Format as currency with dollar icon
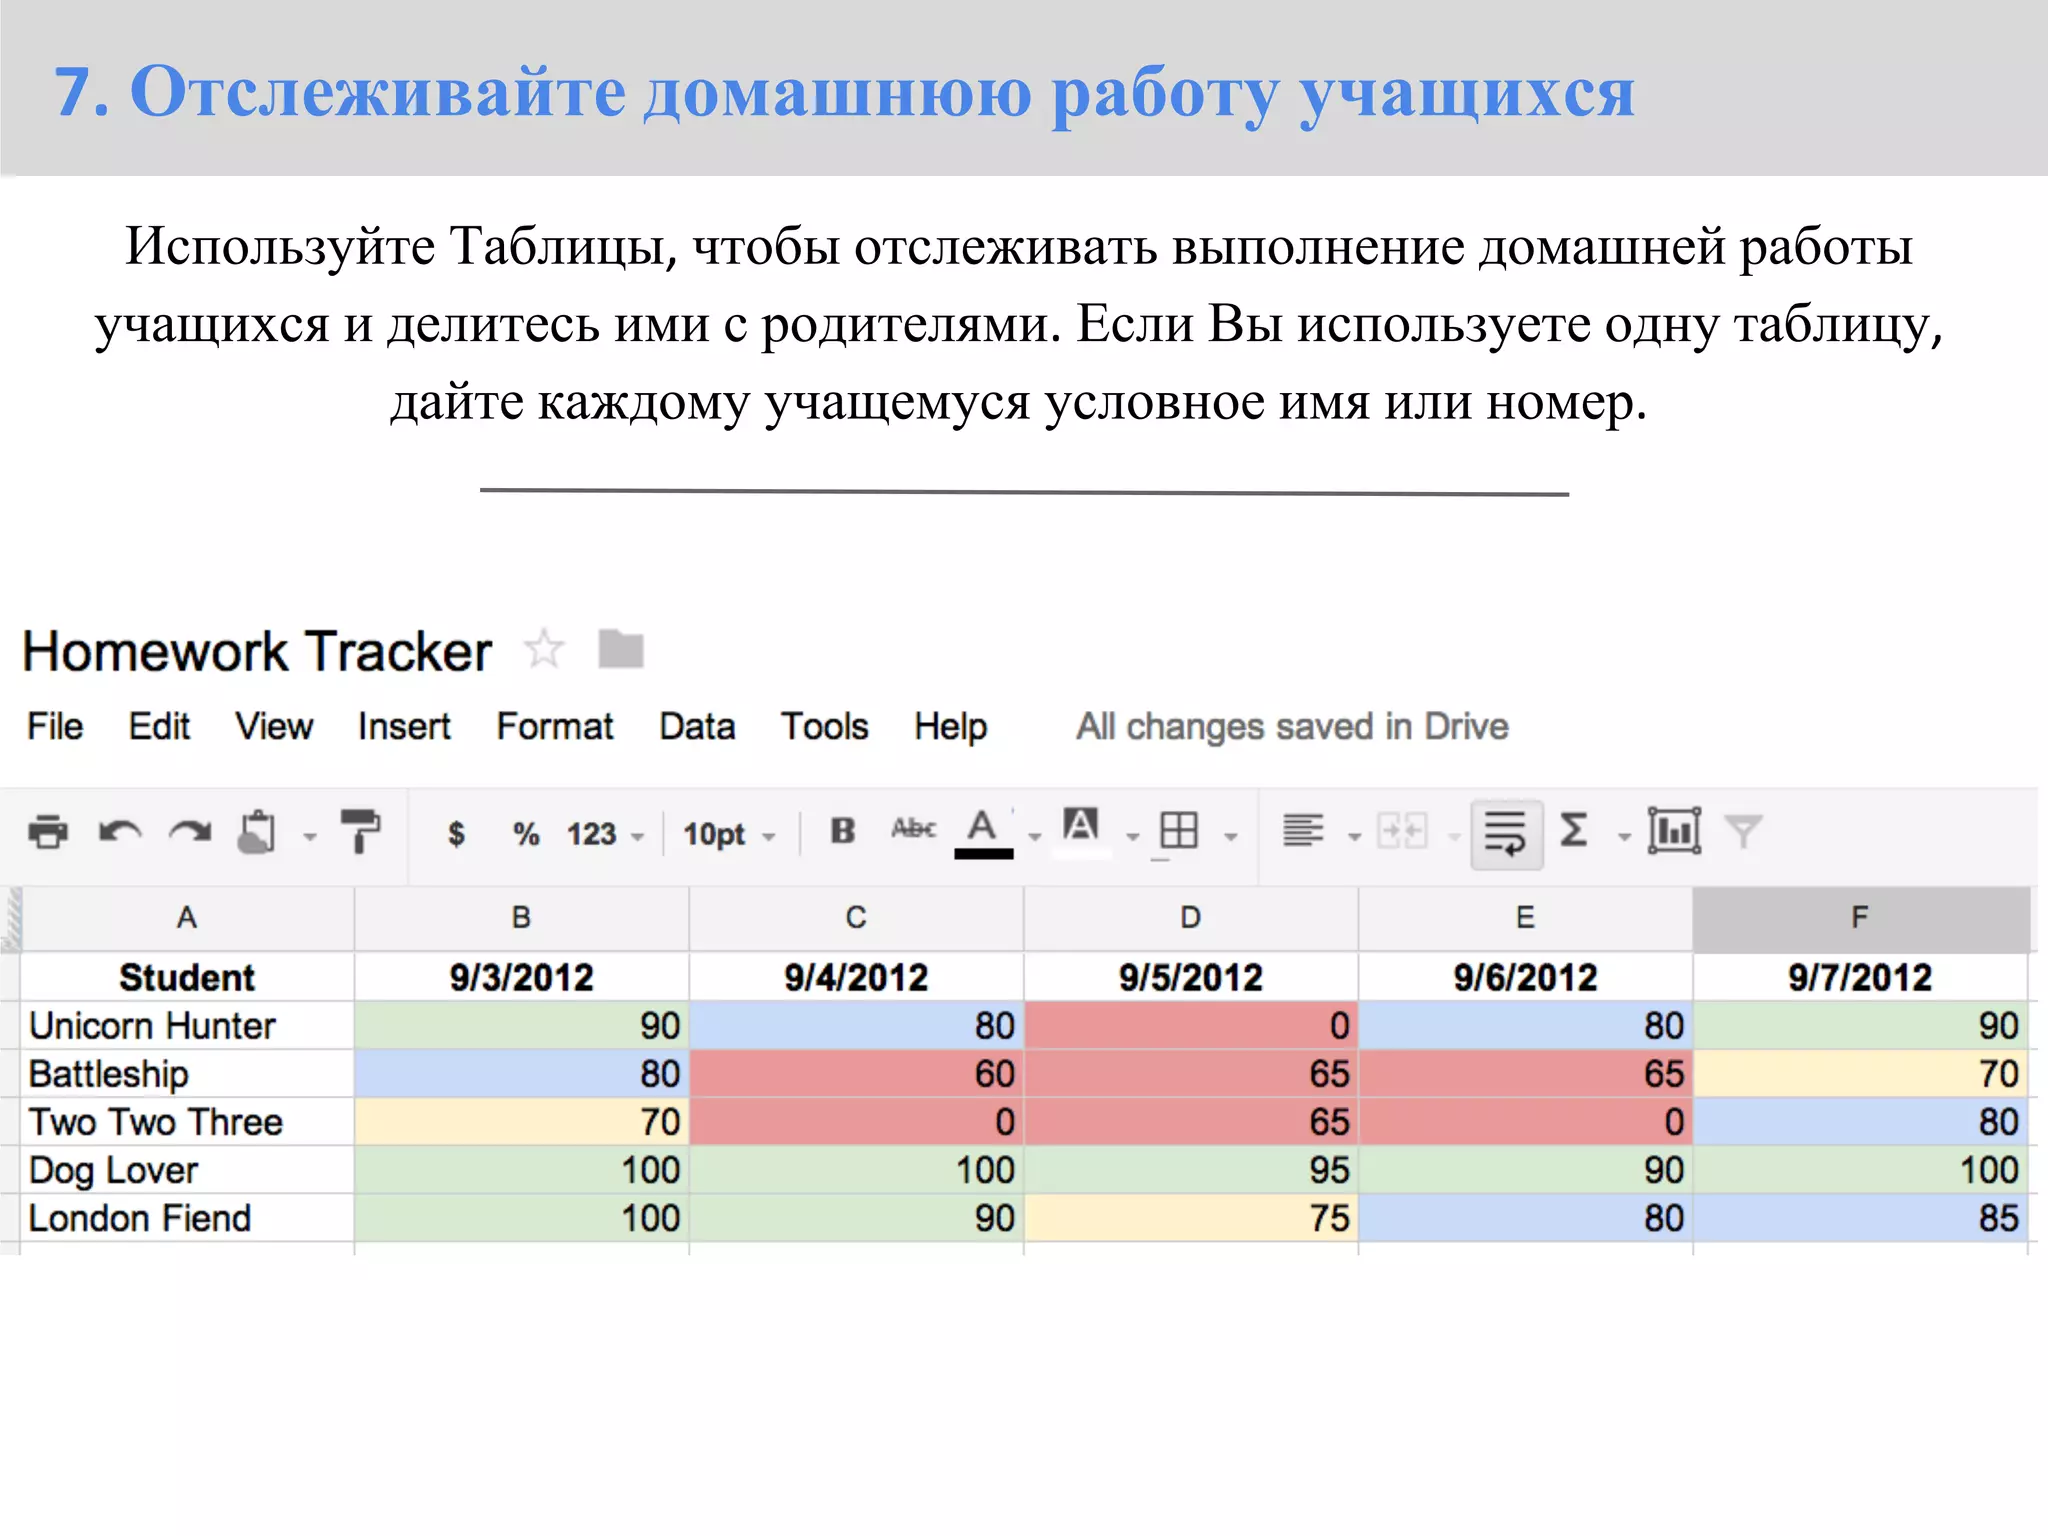 click(456, 833)
